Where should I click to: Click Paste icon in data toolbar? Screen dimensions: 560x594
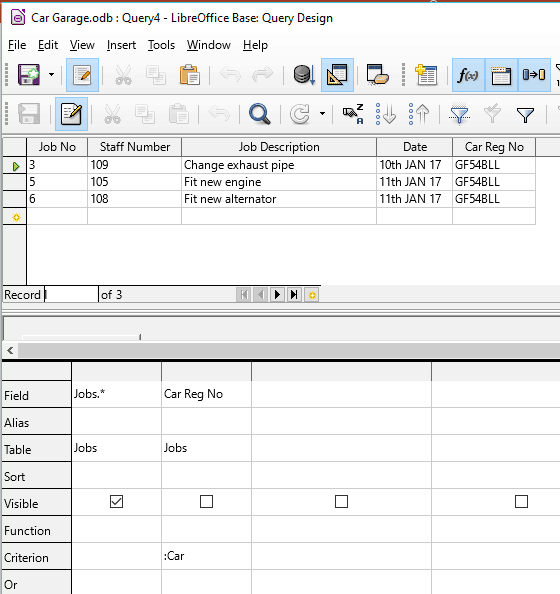click(178, 114)
